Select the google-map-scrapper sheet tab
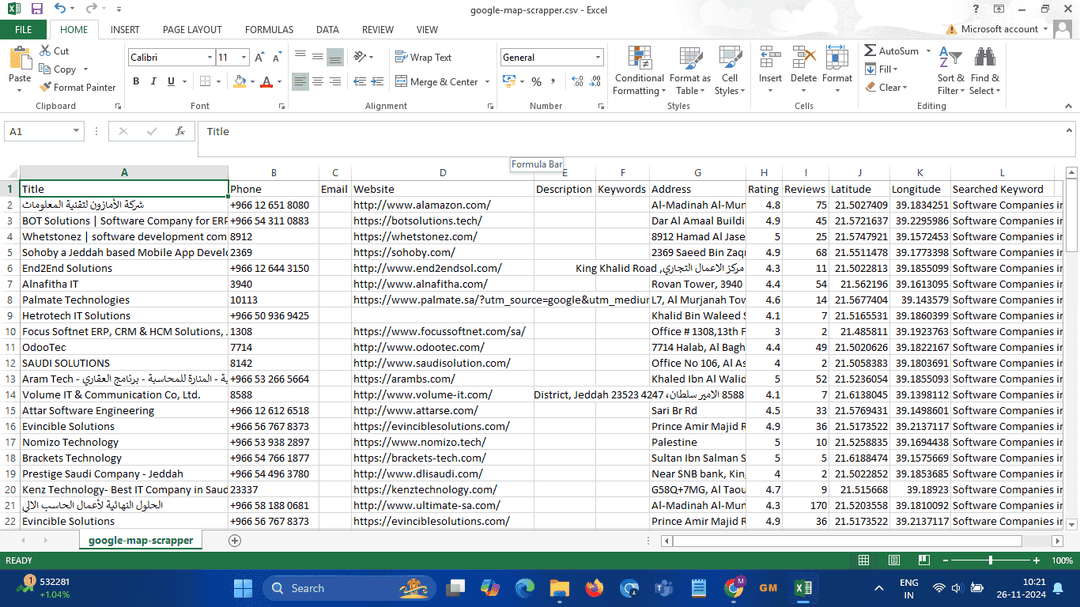 141,541
